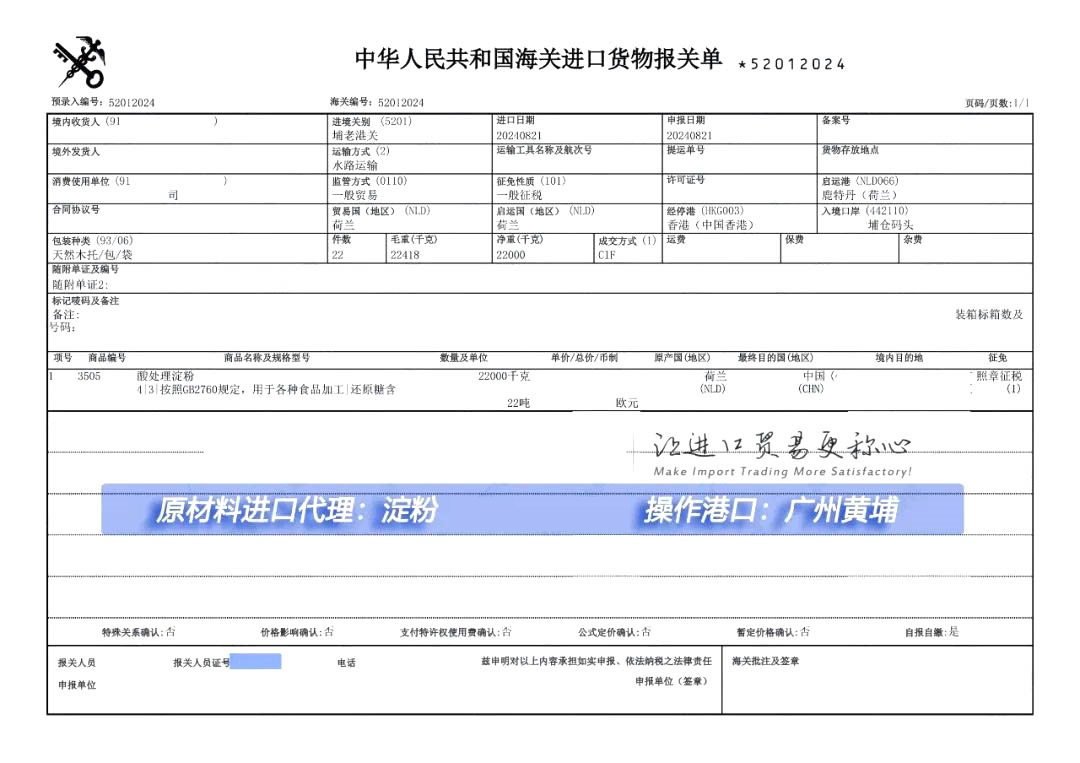1080x763 pixels.
Task: Click the 申报日期 field value
Action: 689,135
